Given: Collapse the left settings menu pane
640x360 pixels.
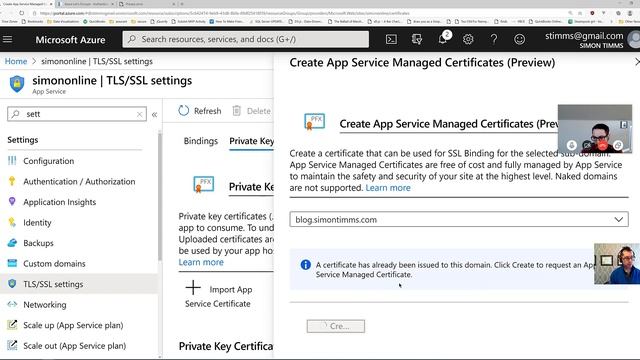Looking at the screenshot, I should (154, 115).
